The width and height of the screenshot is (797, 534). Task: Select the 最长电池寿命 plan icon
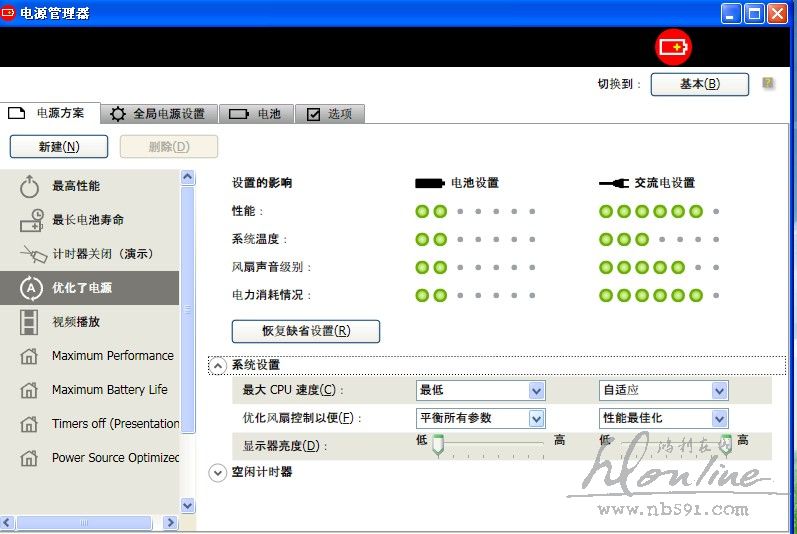31,220
